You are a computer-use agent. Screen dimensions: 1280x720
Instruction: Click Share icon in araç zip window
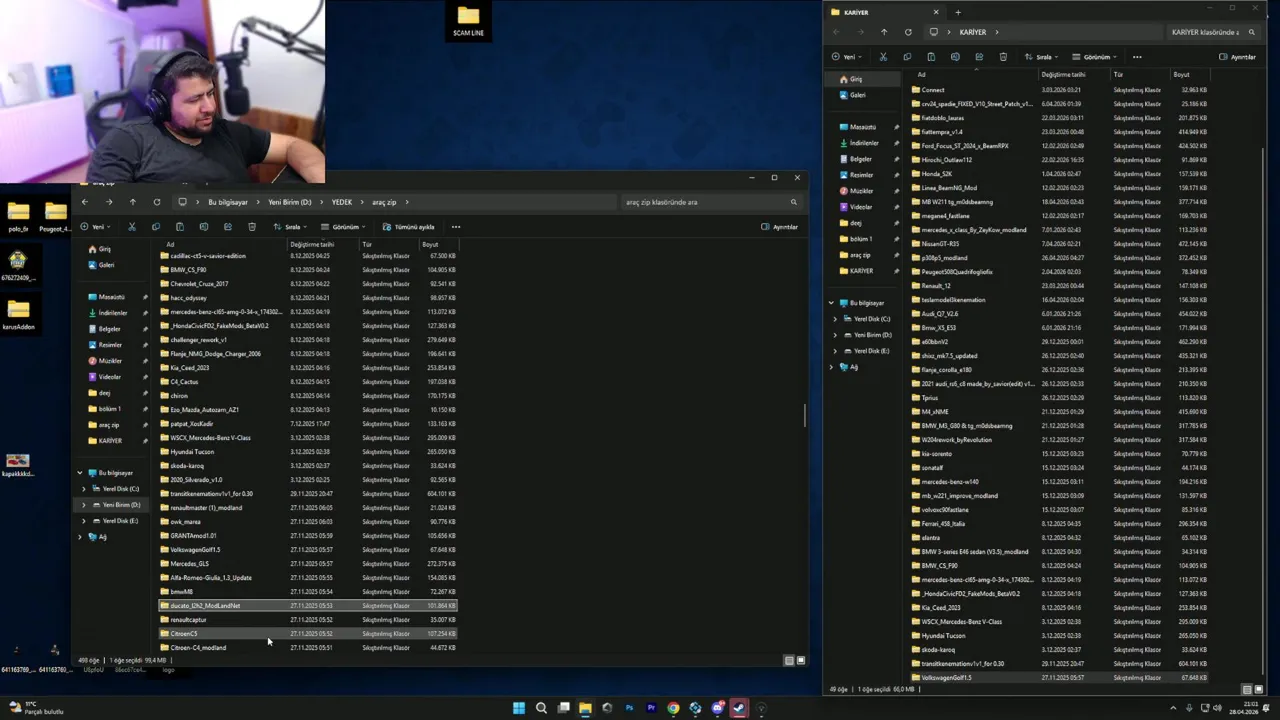pos(227,227)
